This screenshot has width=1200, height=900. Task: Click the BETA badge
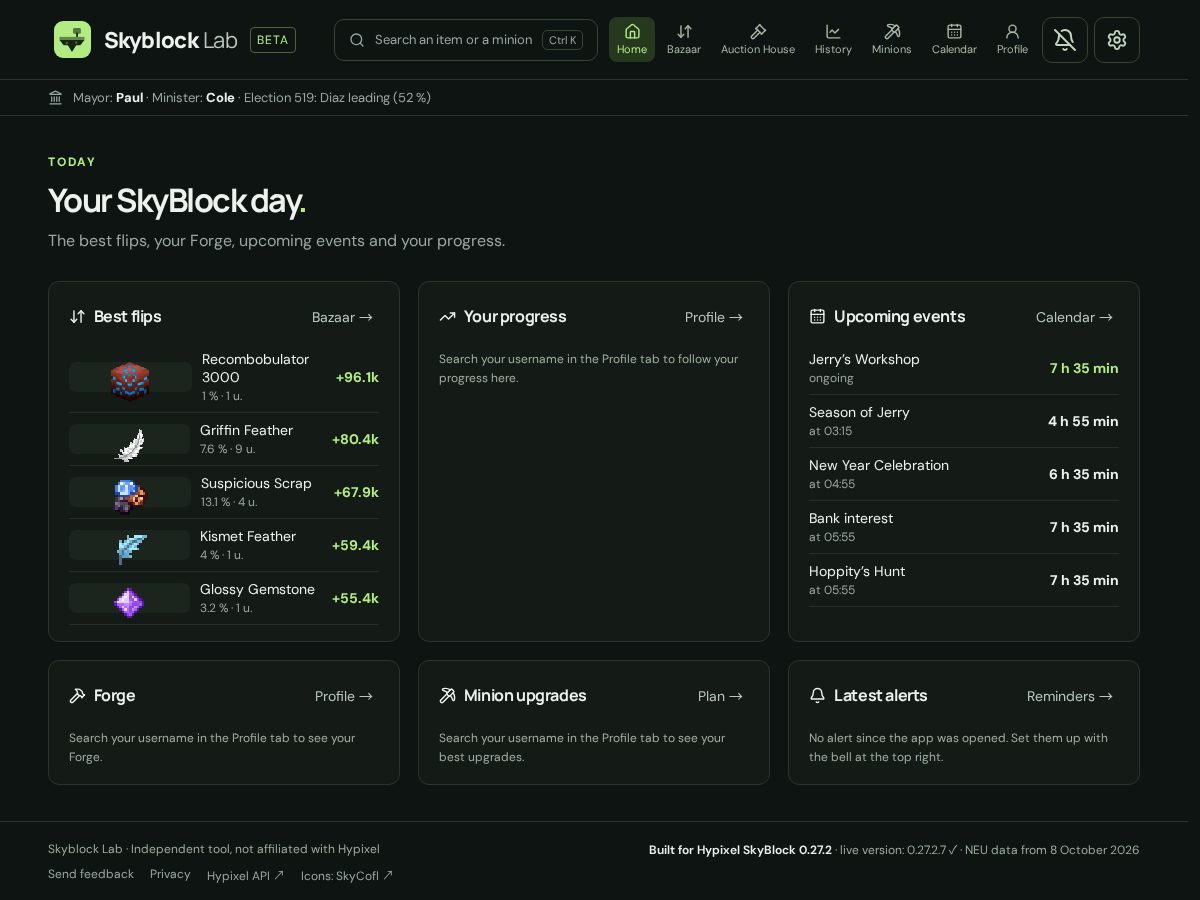click(273, 40)
